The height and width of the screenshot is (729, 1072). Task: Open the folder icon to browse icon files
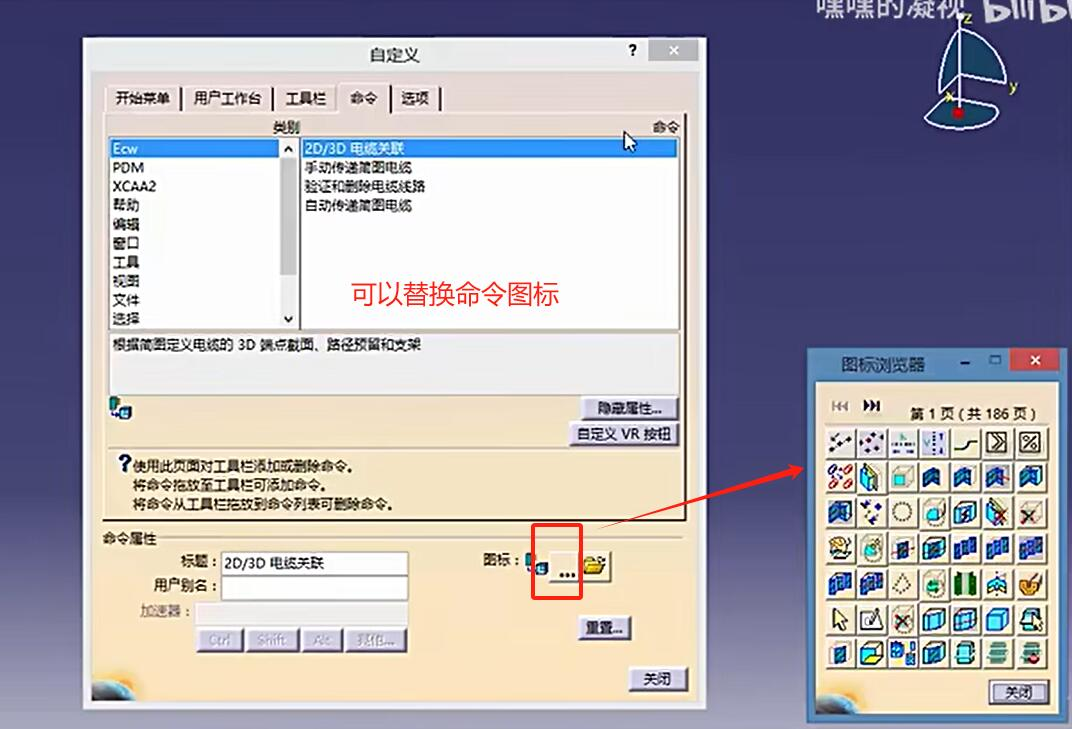click(595, 566)
